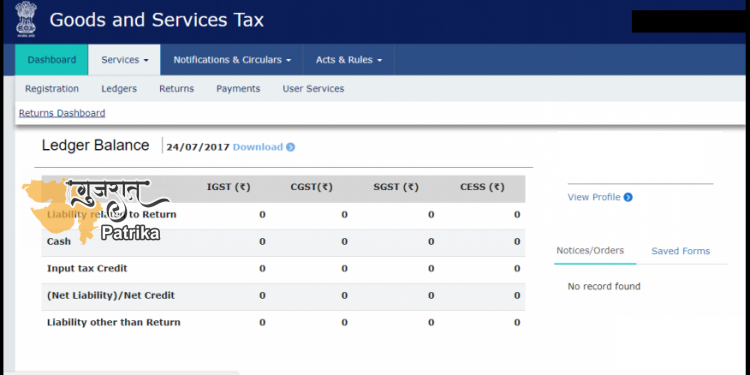Click the SGST (₹) column header
The height and width of the screenshot is (375, 750).
pyautogui.click(x=396, y=188)
